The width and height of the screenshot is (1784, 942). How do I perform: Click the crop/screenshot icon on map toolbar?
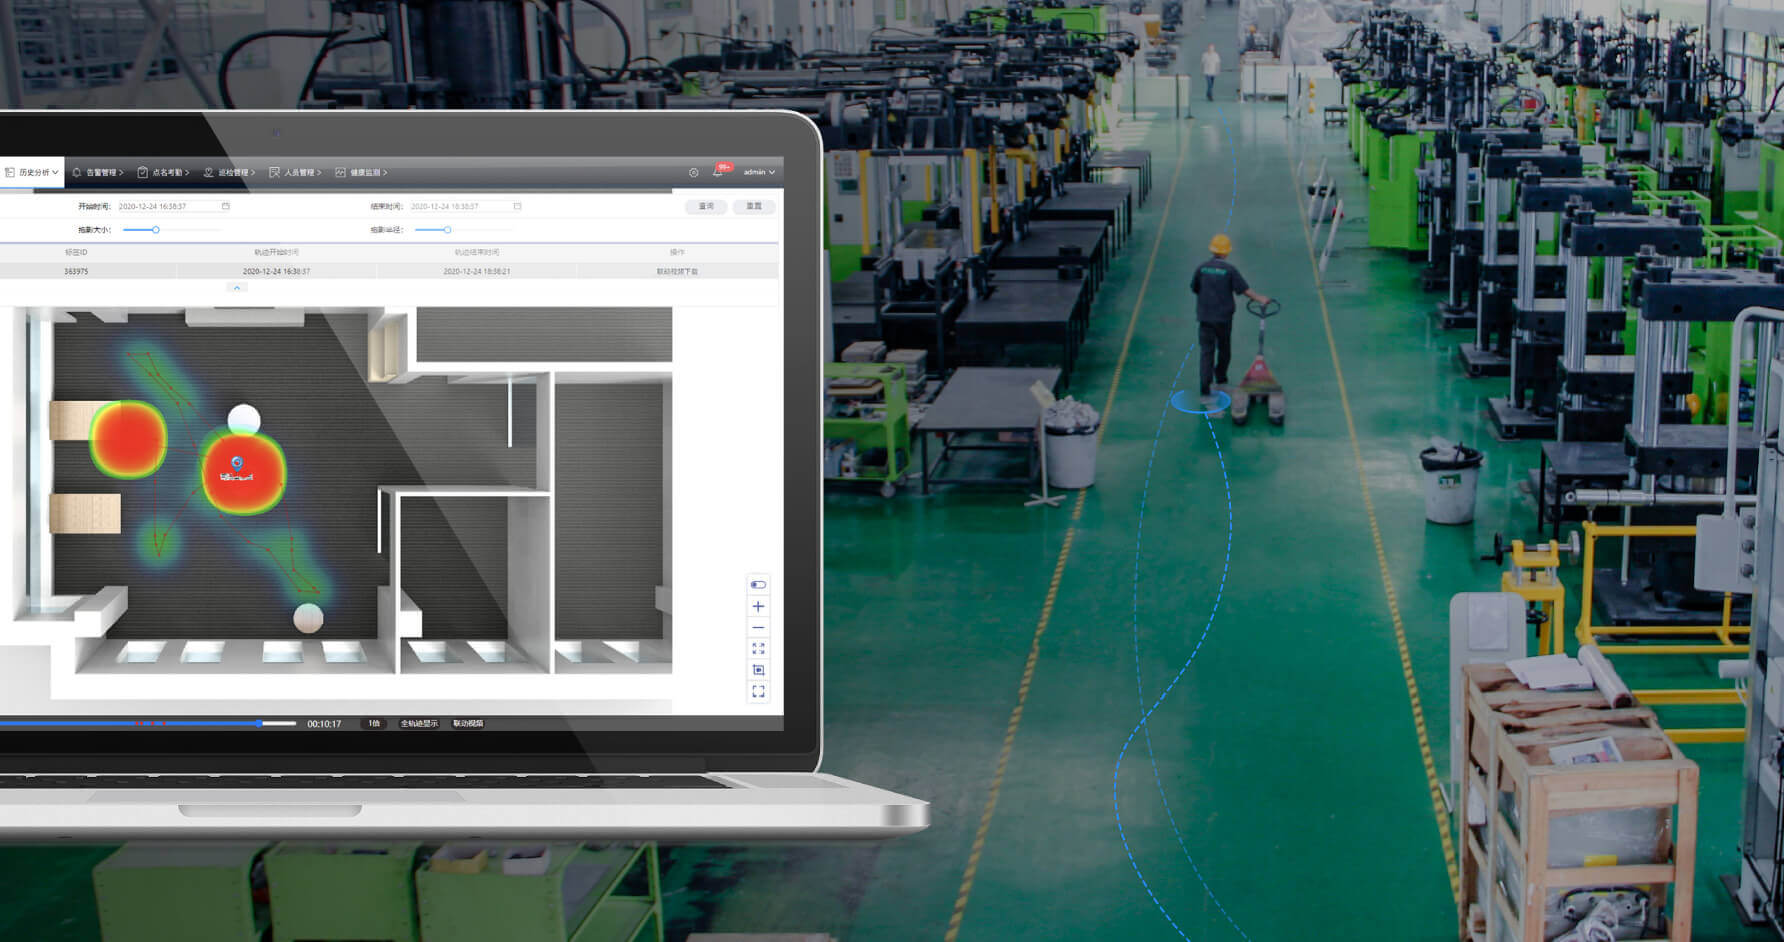pos(758,670)
